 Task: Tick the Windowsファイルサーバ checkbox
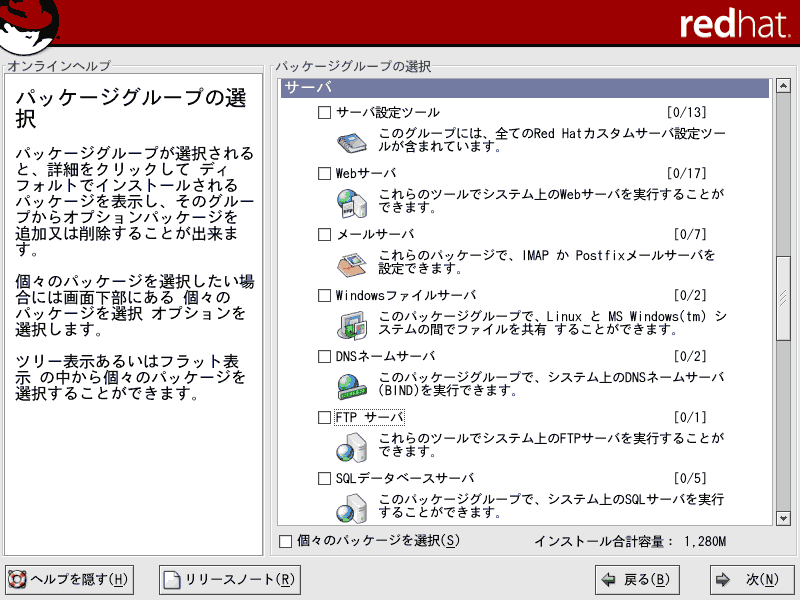[324, 295]
